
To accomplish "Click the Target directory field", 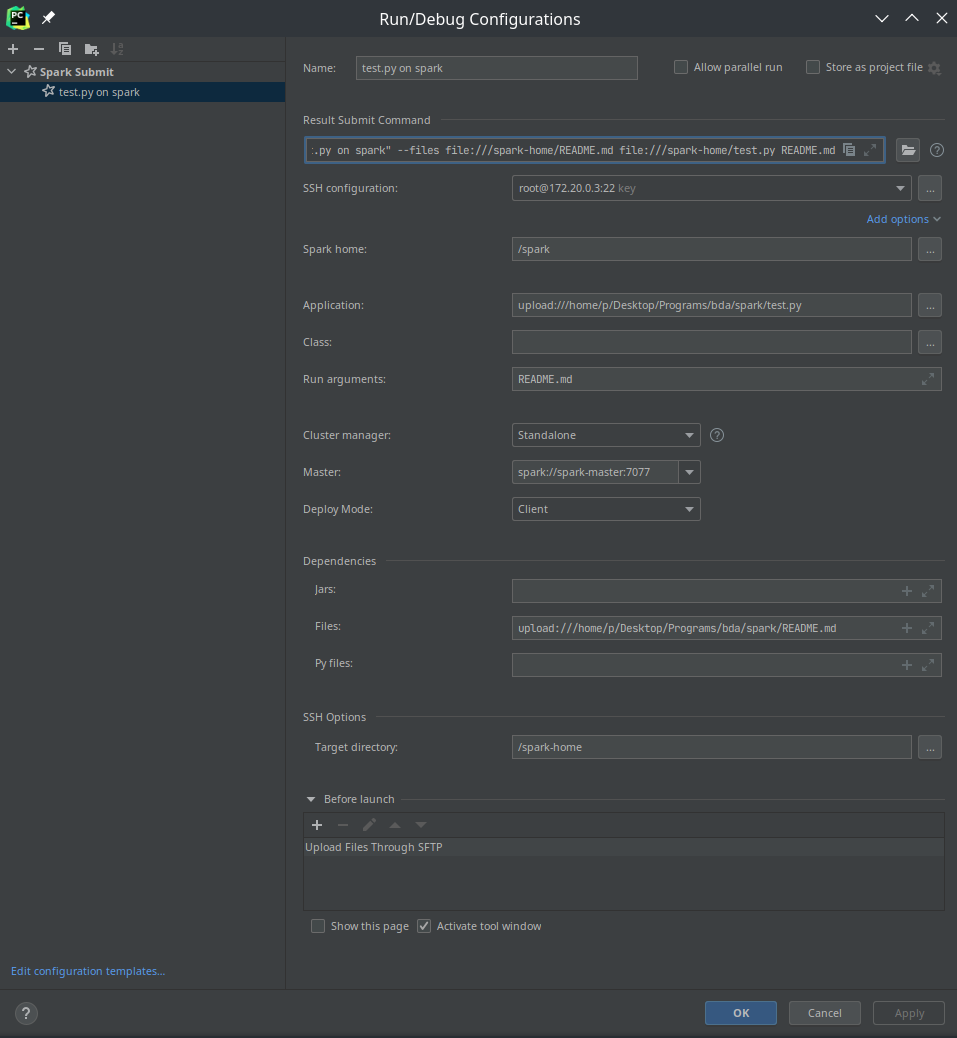I will point(711,747).
